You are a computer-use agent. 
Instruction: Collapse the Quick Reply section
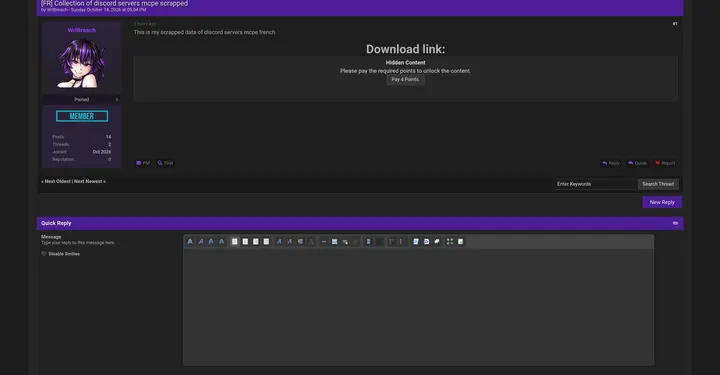(x=675, y=223)
